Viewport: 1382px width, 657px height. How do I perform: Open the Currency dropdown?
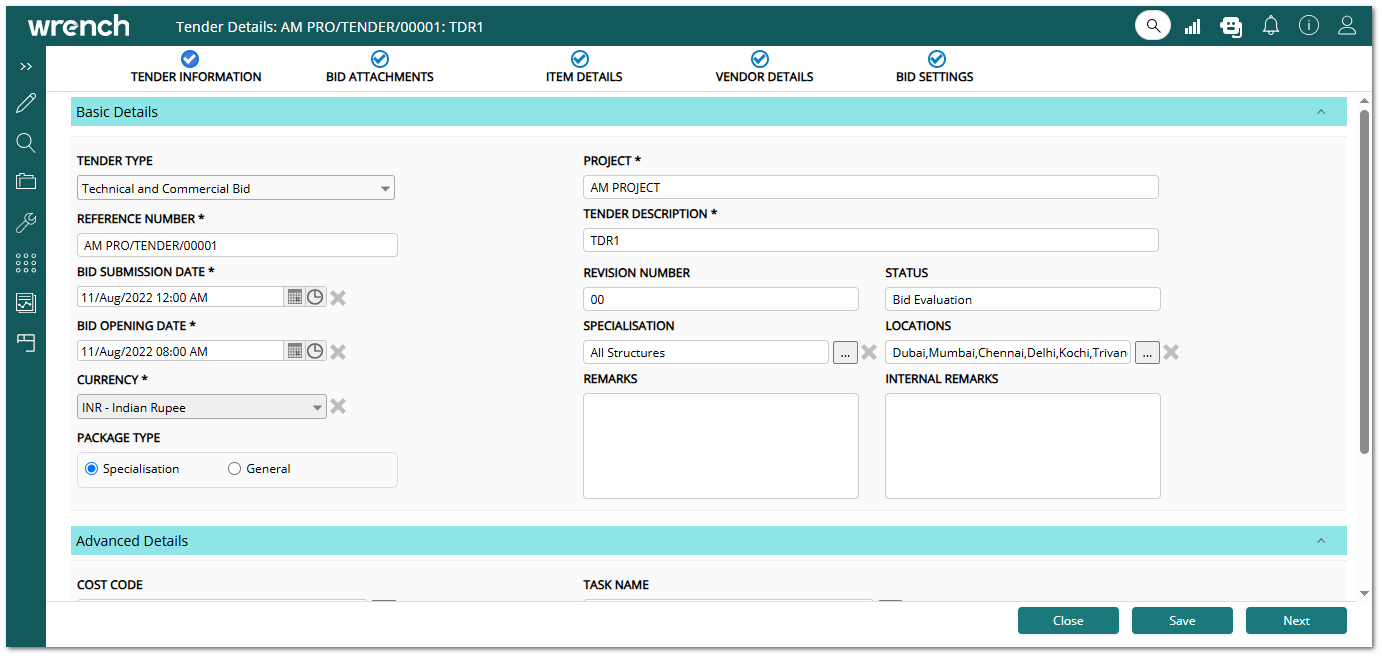202,407
